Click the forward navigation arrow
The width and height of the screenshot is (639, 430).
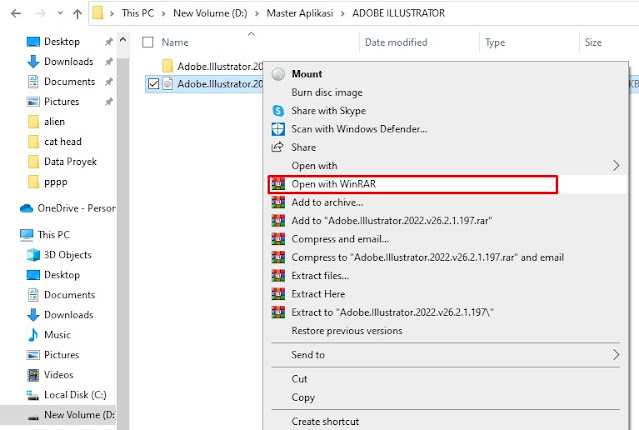(x=40, y=13)
